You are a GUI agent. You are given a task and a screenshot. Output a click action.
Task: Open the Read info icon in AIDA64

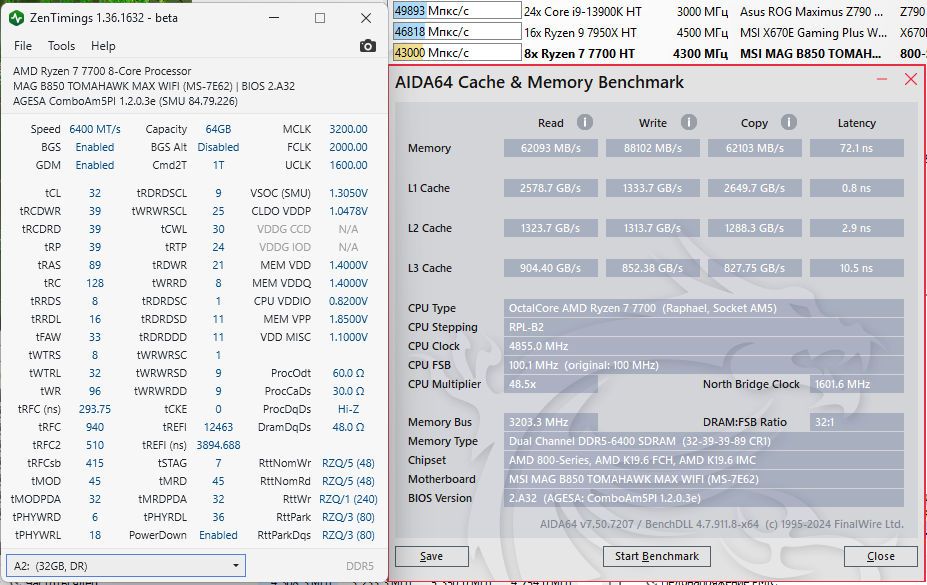click(x=585, y=122)
